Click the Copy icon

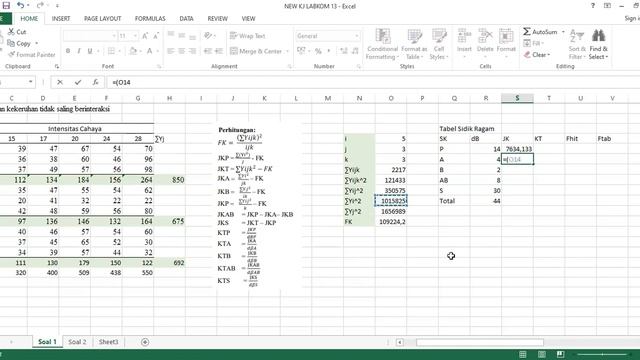pyautogui.click(x=11, y=43)
